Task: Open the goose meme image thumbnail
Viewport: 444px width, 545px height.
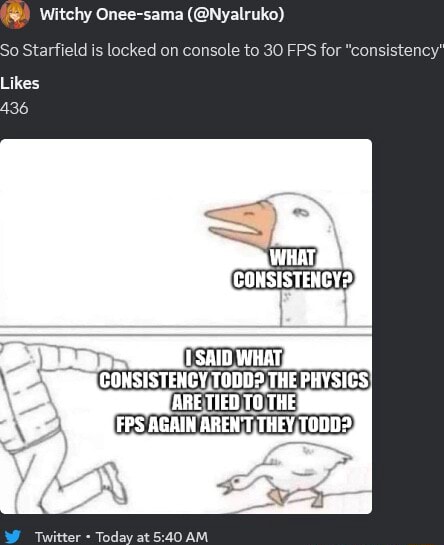Action: pyautogui.click(x=186, y=326)
